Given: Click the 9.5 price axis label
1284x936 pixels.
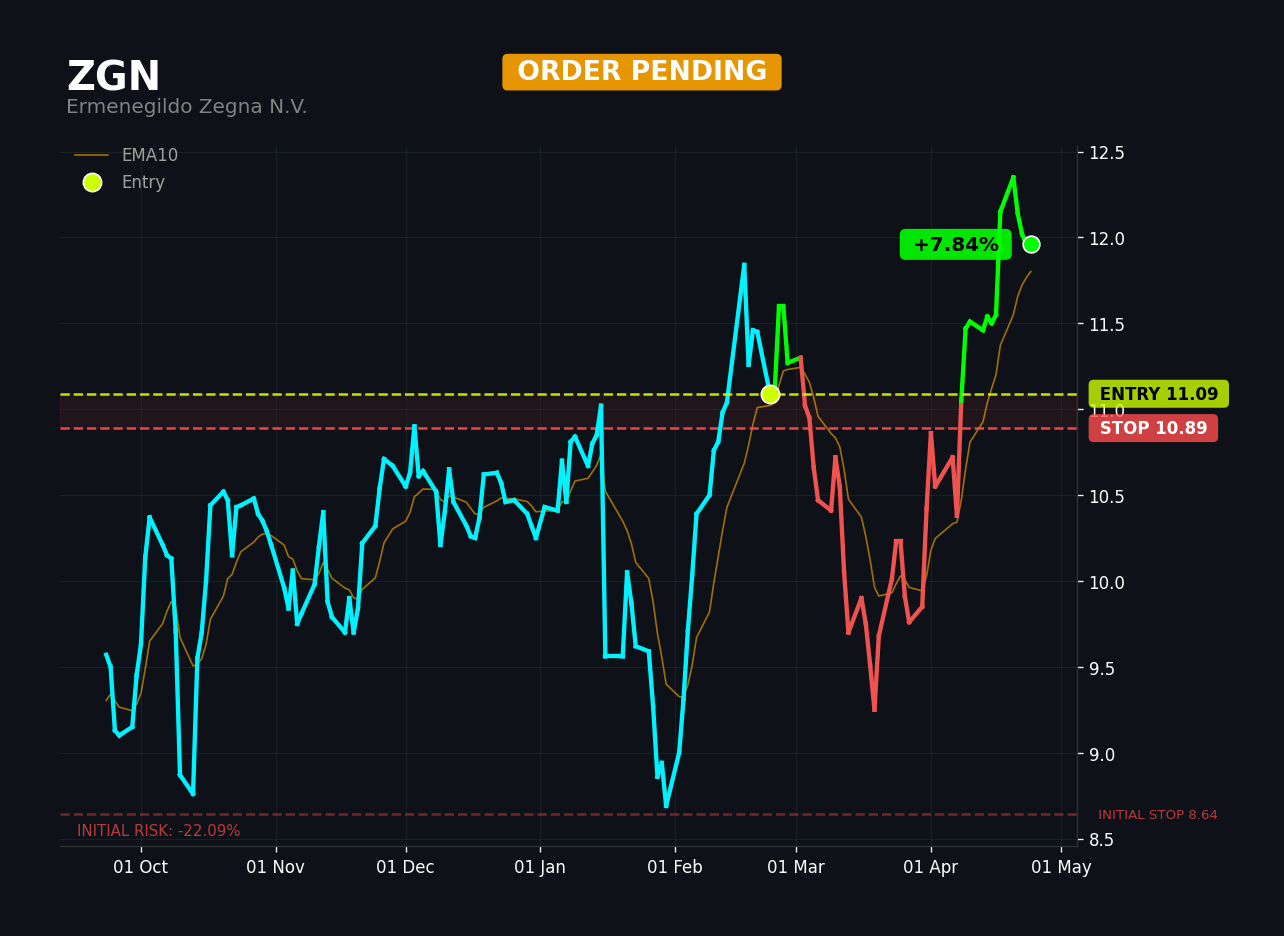Looking at the screenshot, I should click(x=1103, y=668).
